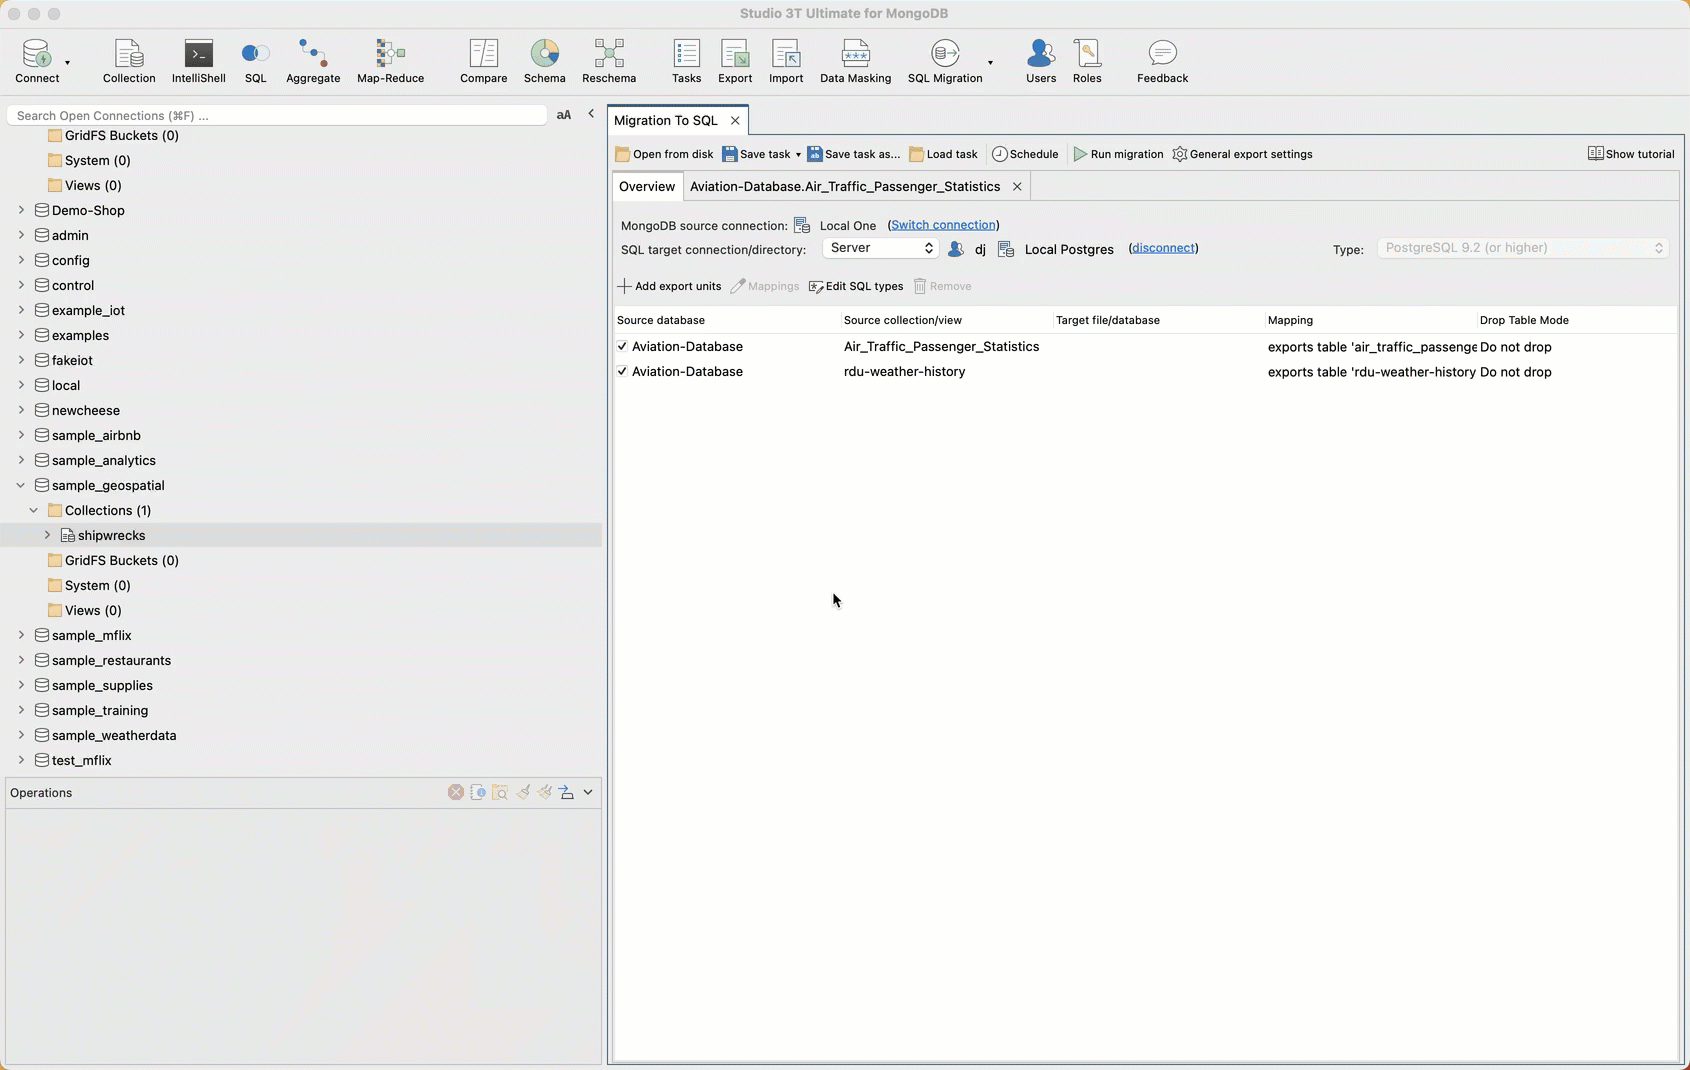Open the Data Masking tool
Viewport: 1690px width, 1070px height.
coord(855,61)
